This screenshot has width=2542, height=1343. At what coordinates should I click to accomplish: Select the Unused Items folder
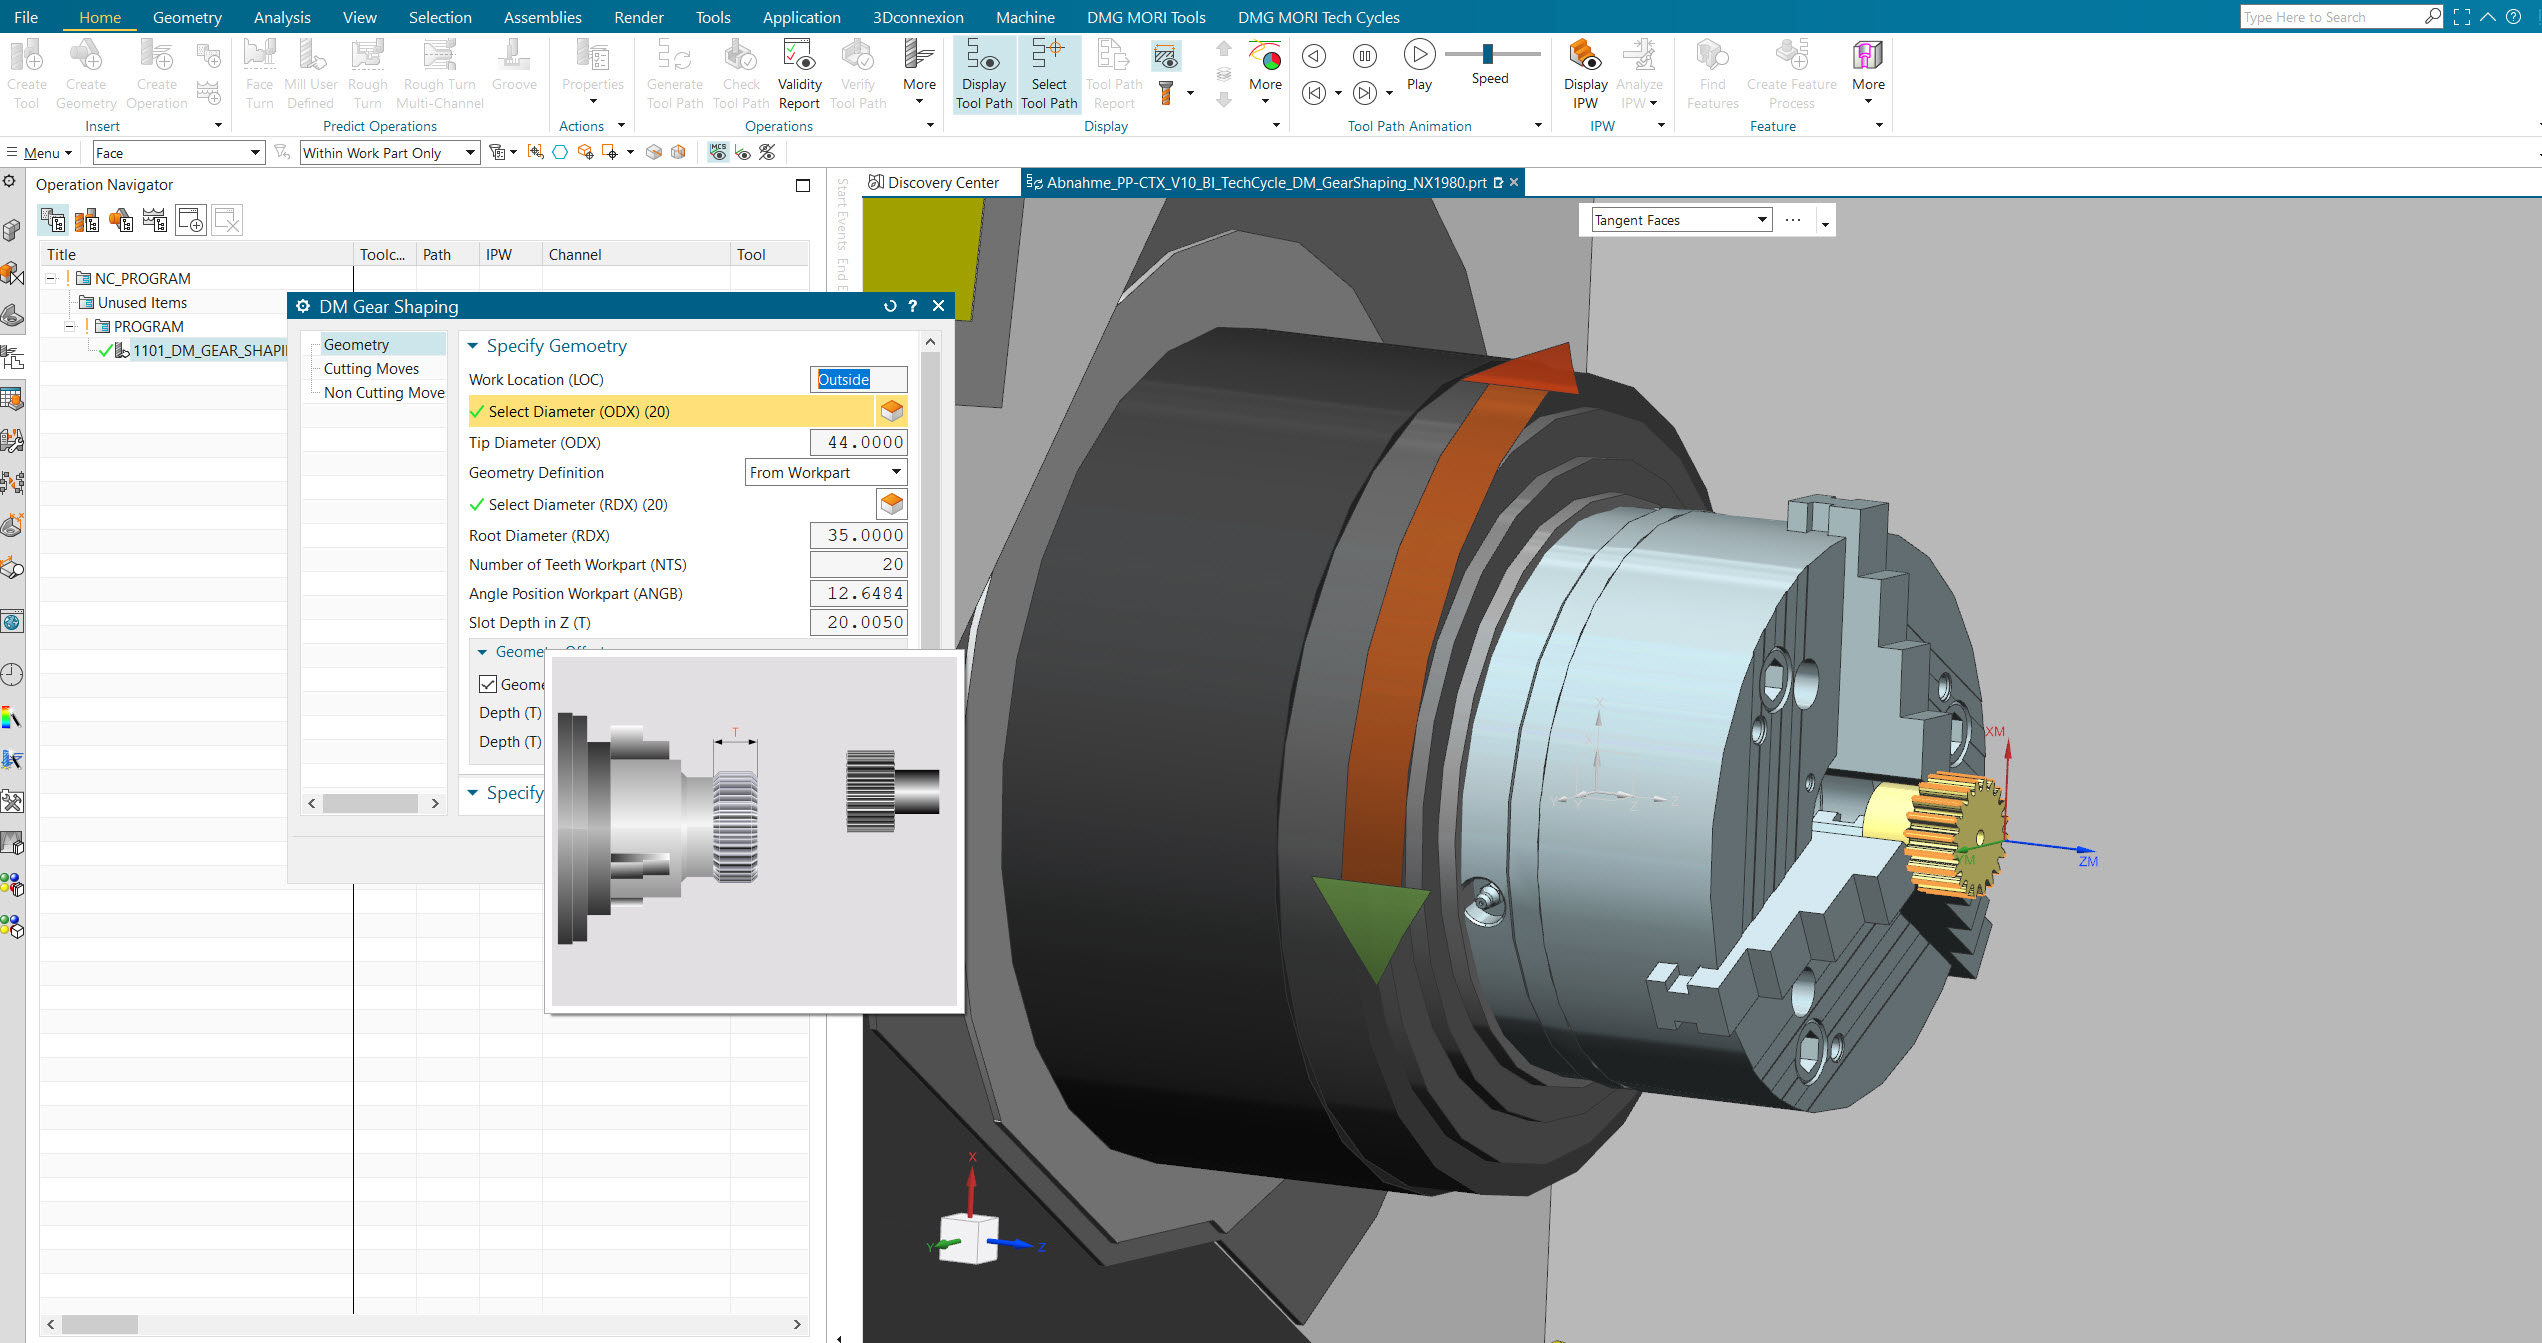coord(142,303)
